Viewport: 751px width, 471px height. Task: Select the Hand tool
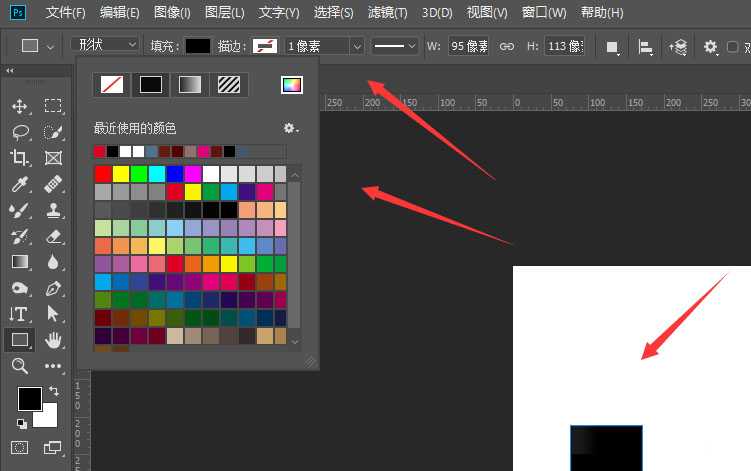(x=54, y=340)
